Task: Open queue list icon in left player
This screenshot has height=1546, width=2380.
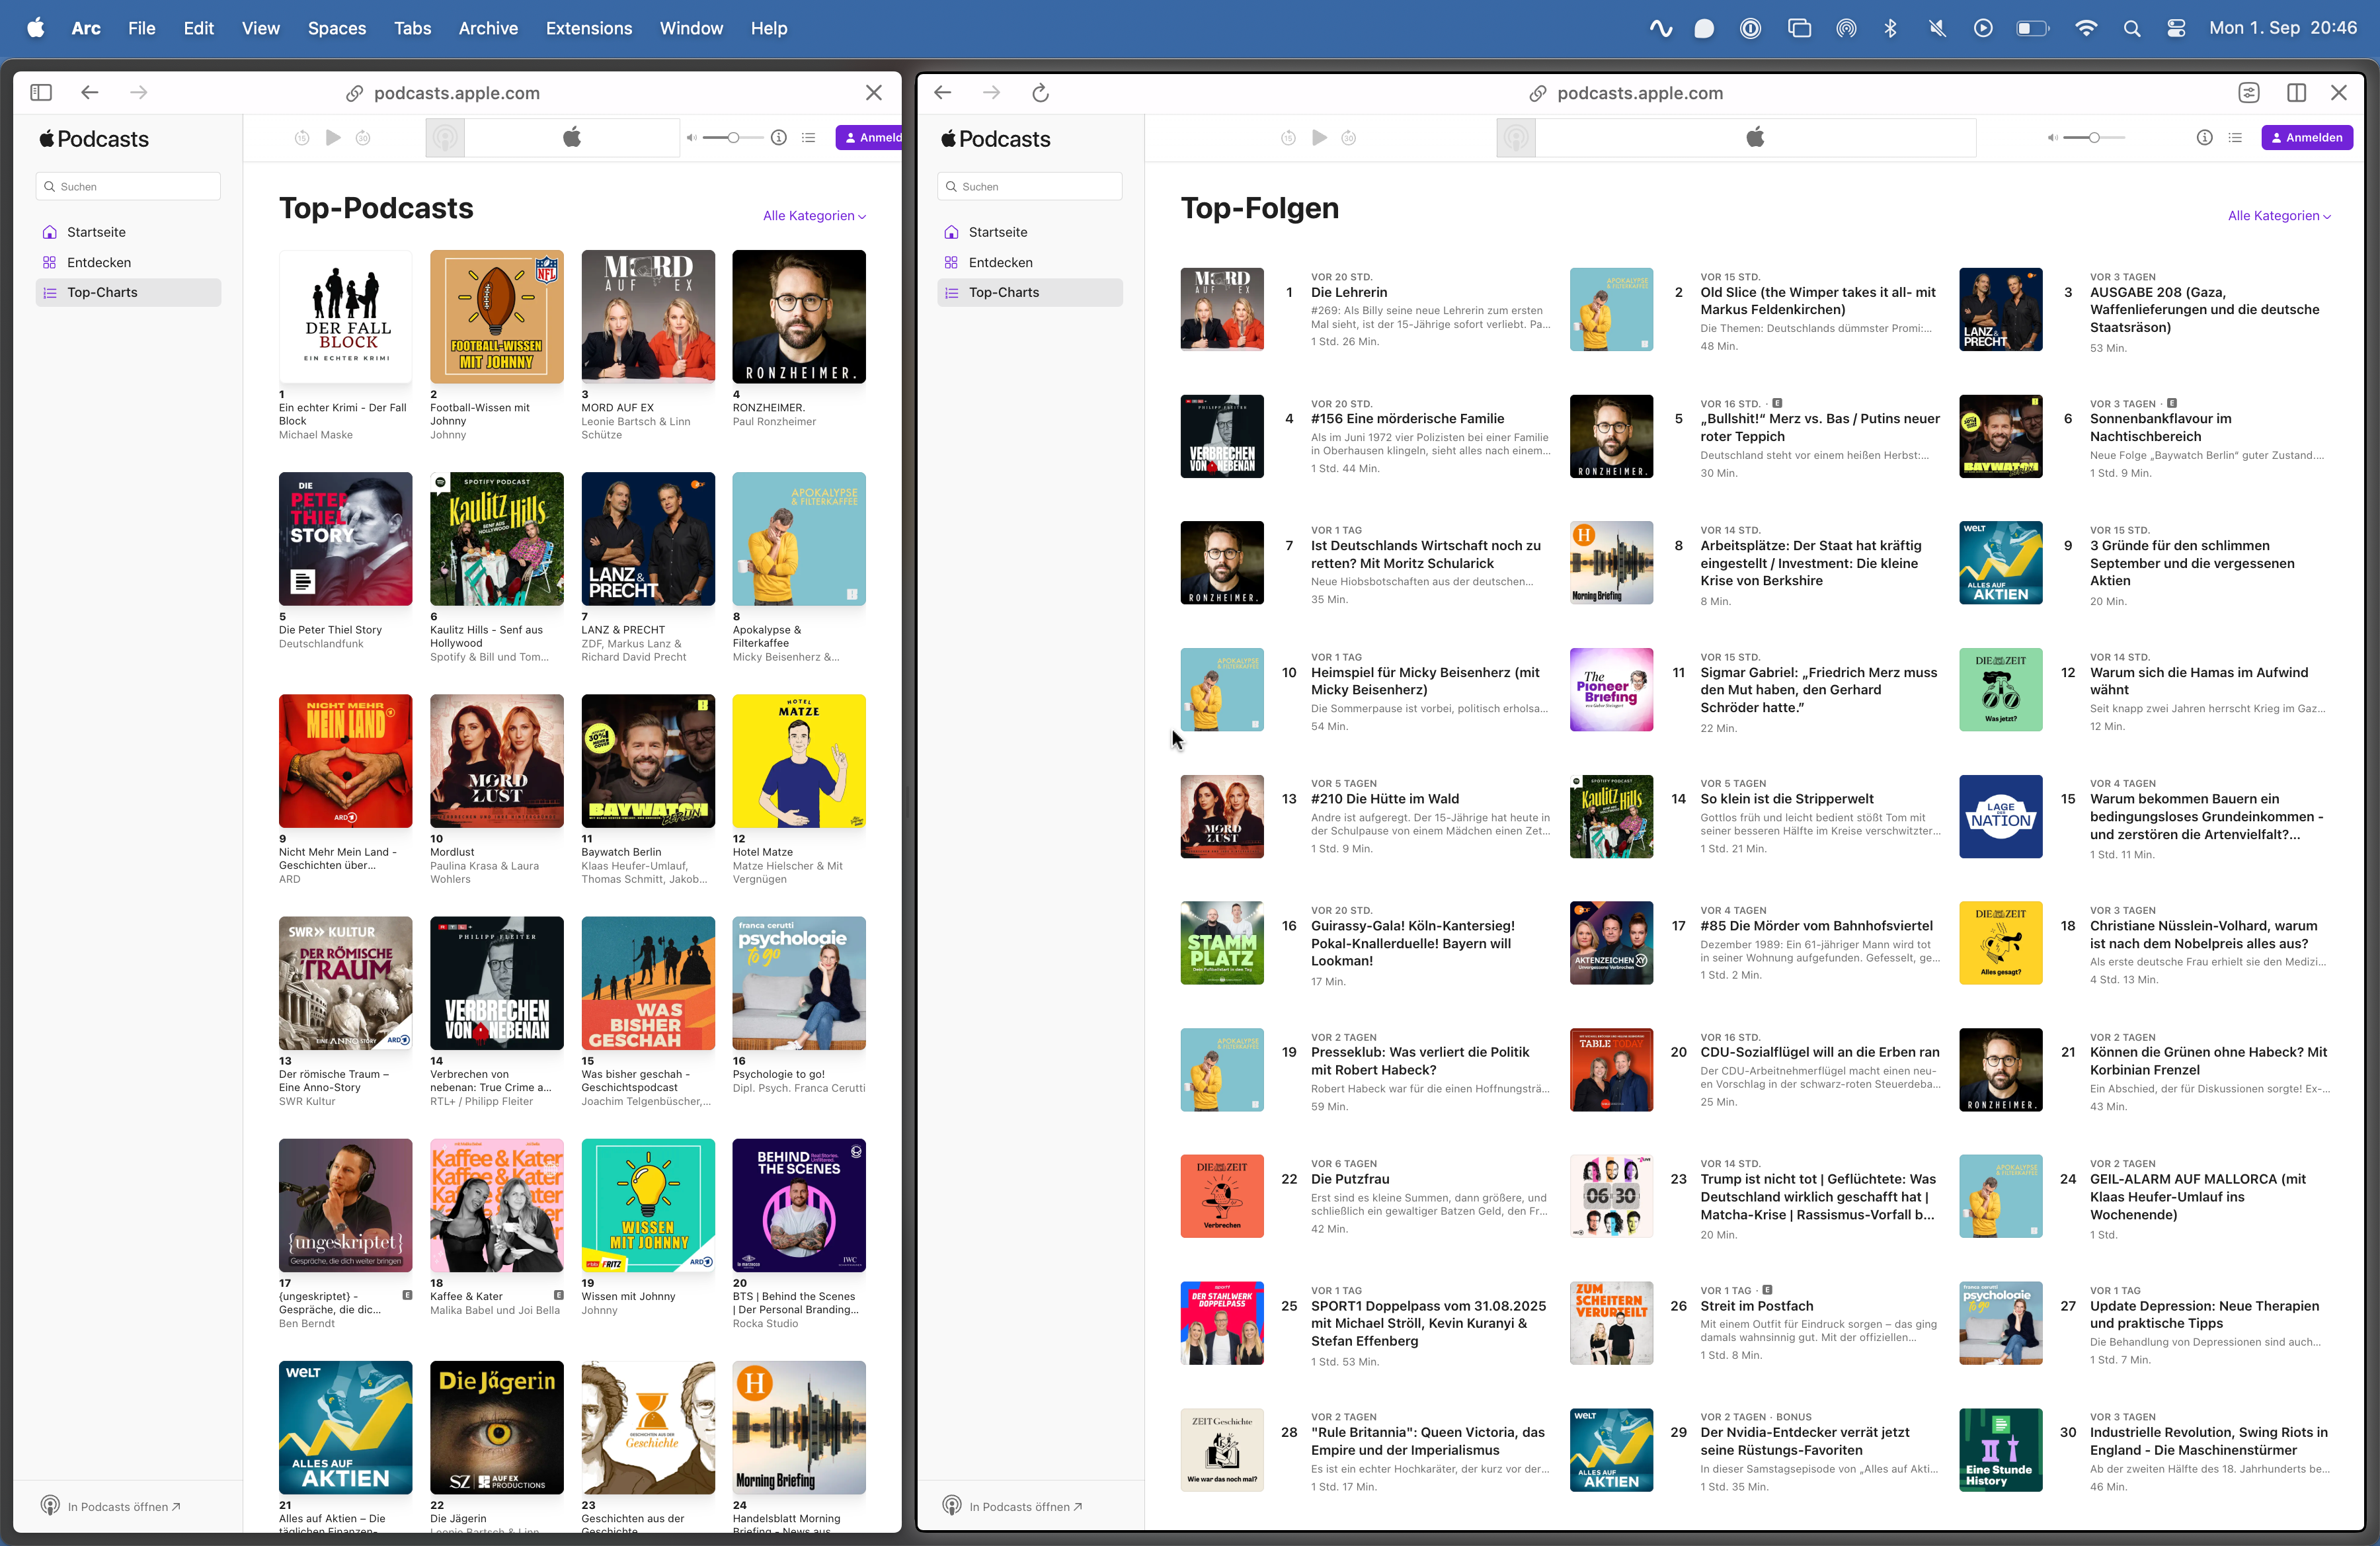Action: (809, 137)
